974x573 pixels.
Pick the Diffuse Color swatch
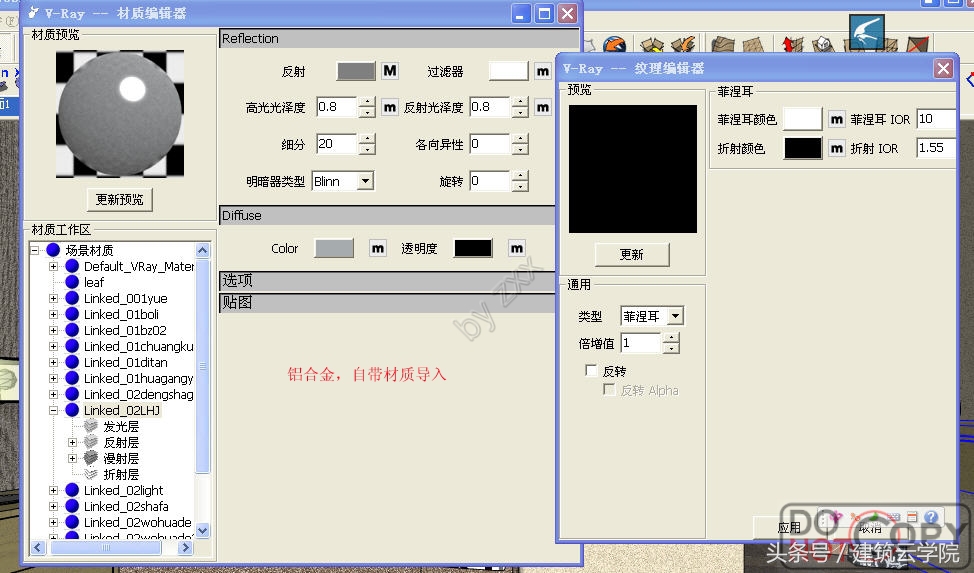(334, 248)
